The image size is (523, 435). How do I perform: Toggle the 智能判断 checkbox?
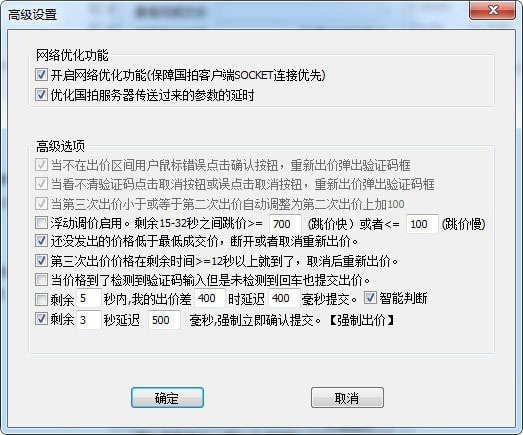[370, 298]
